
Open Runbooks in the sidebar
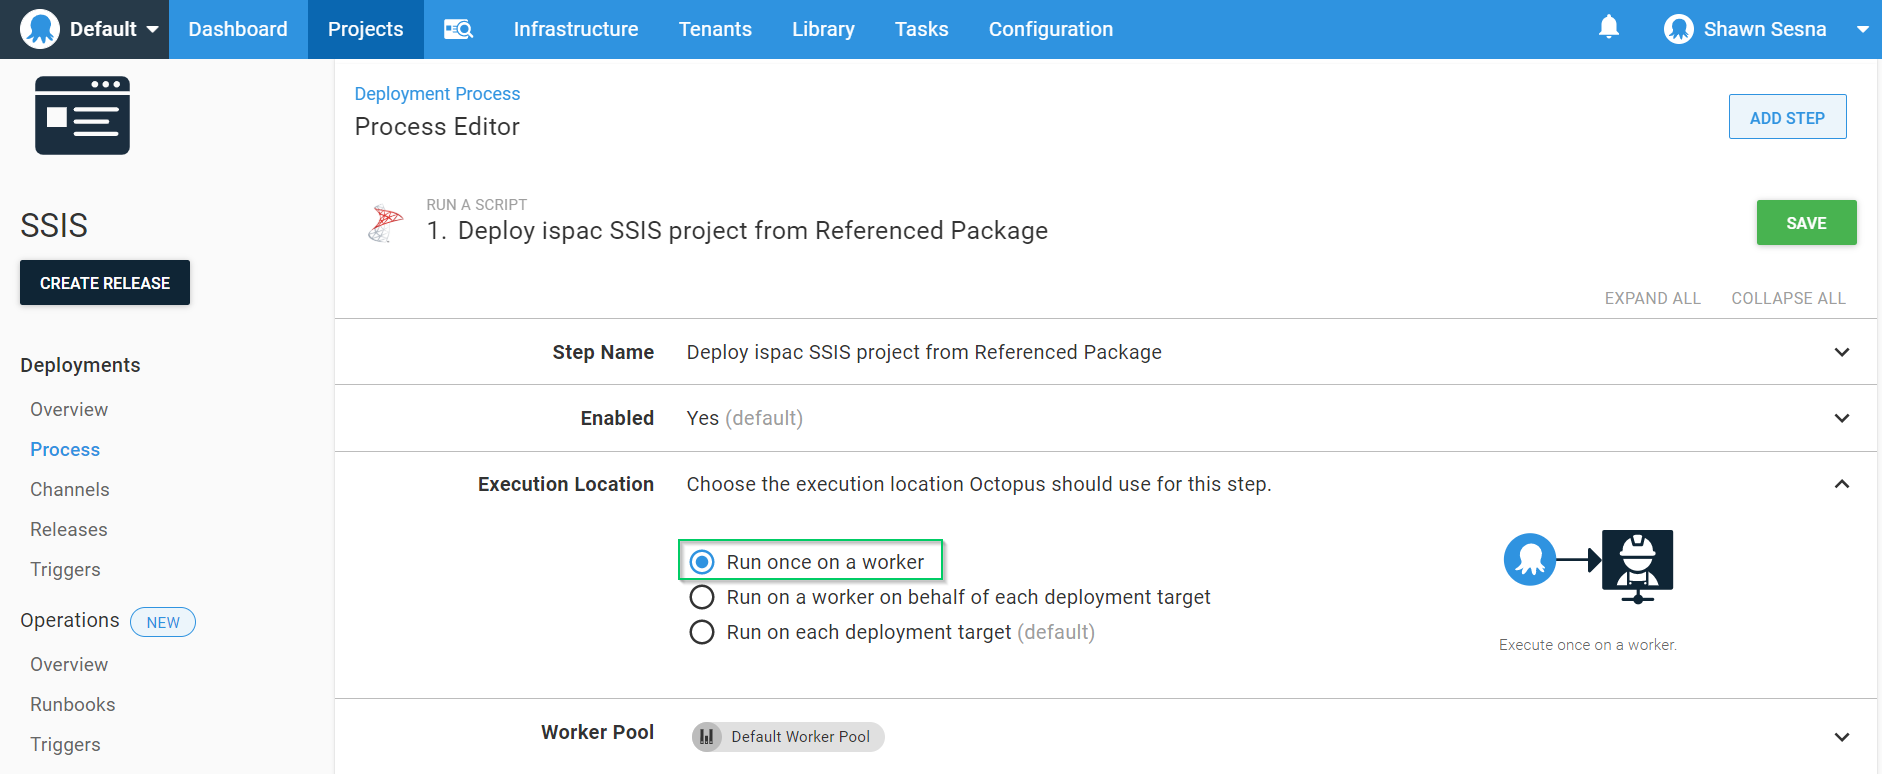click(72, 704)
